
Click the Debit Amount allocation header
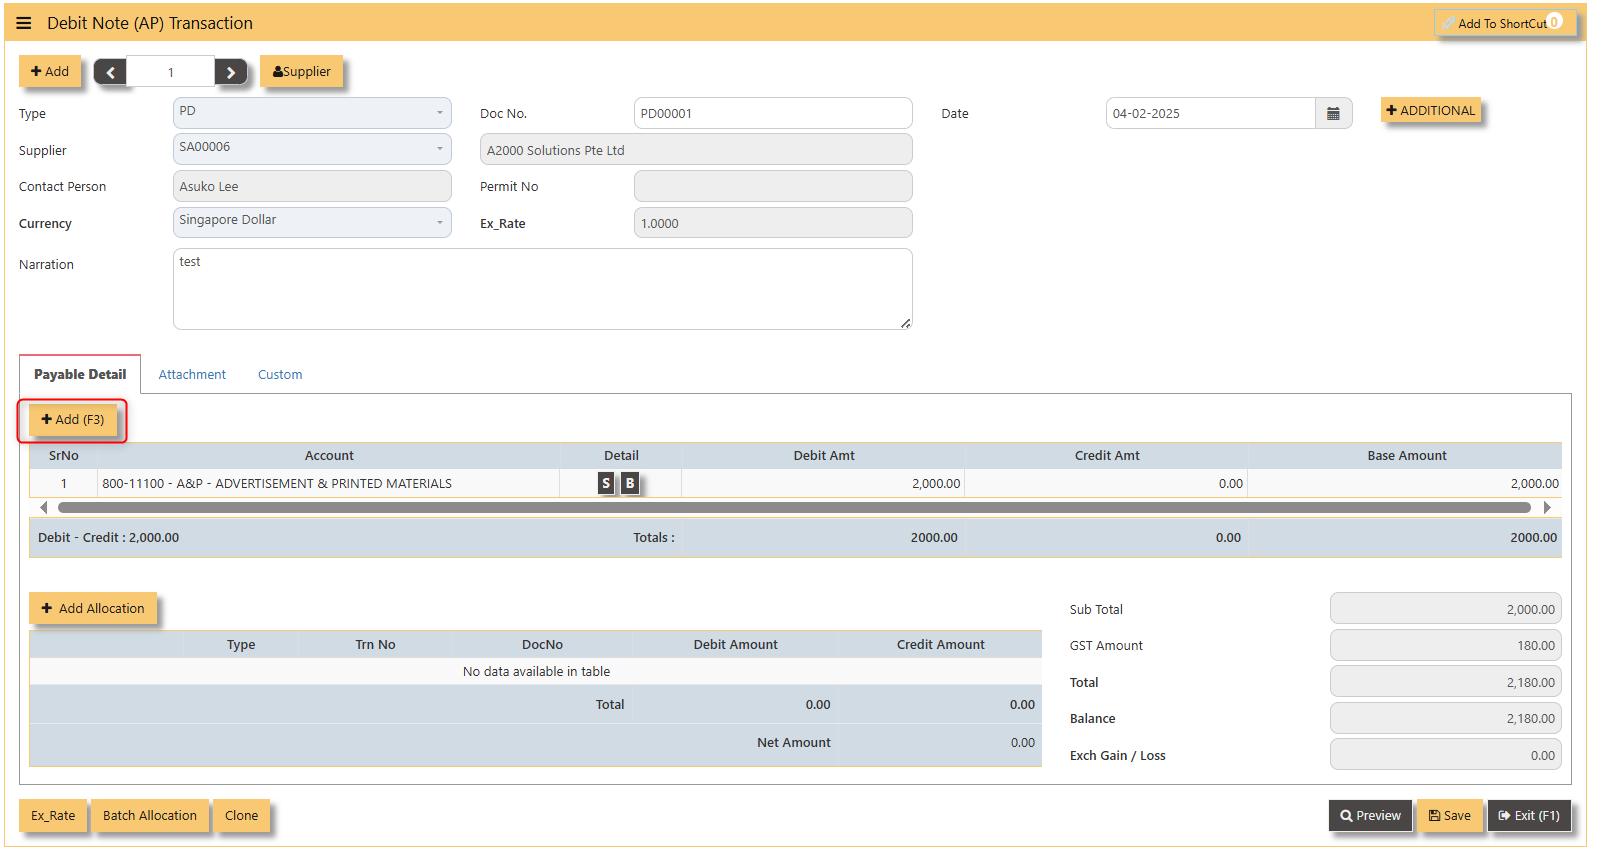coord(735,644)
